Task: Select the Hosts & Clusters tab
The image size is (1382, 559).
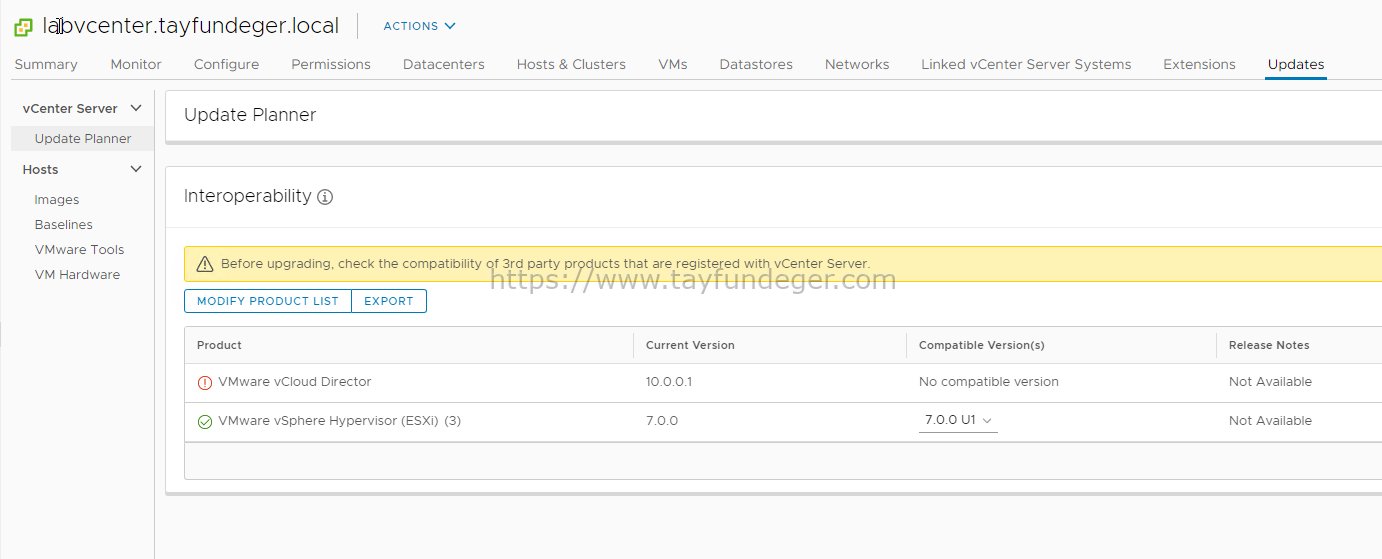Action: [571, 64]
